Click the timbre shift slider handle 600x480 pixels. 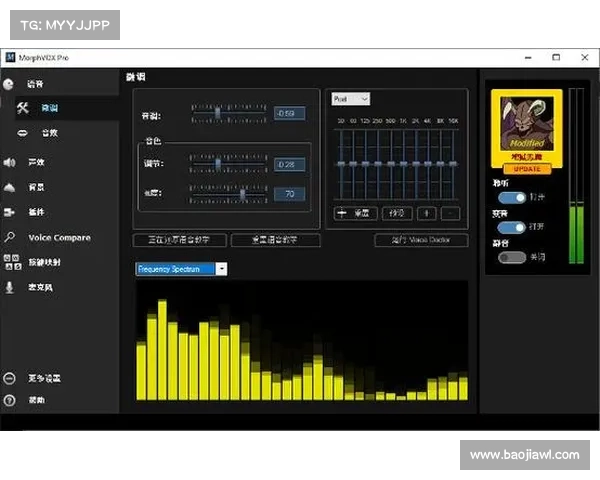(x=218, y=164)
